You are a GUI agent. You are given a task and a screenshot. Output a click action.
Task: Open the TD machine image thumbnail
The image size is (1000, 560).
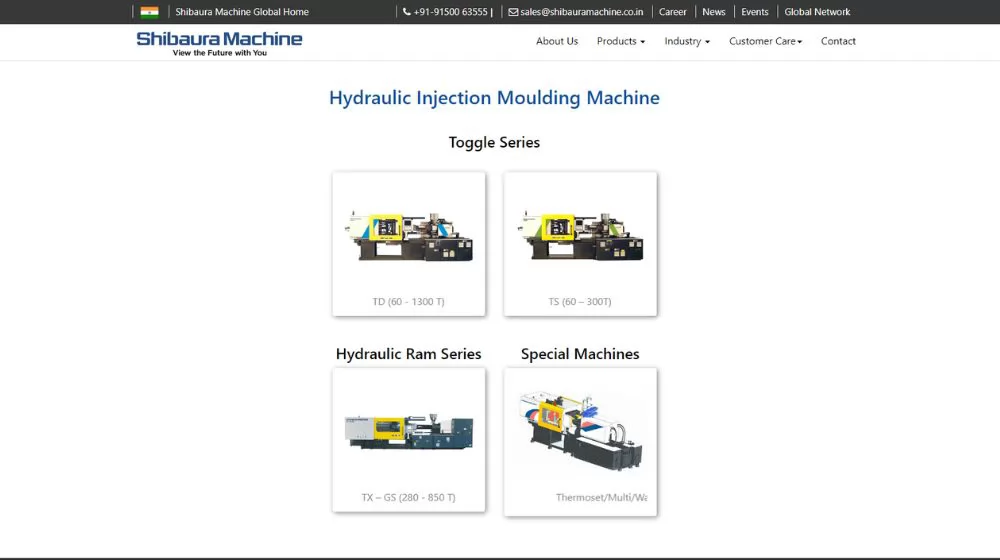[x=409, y=237]
